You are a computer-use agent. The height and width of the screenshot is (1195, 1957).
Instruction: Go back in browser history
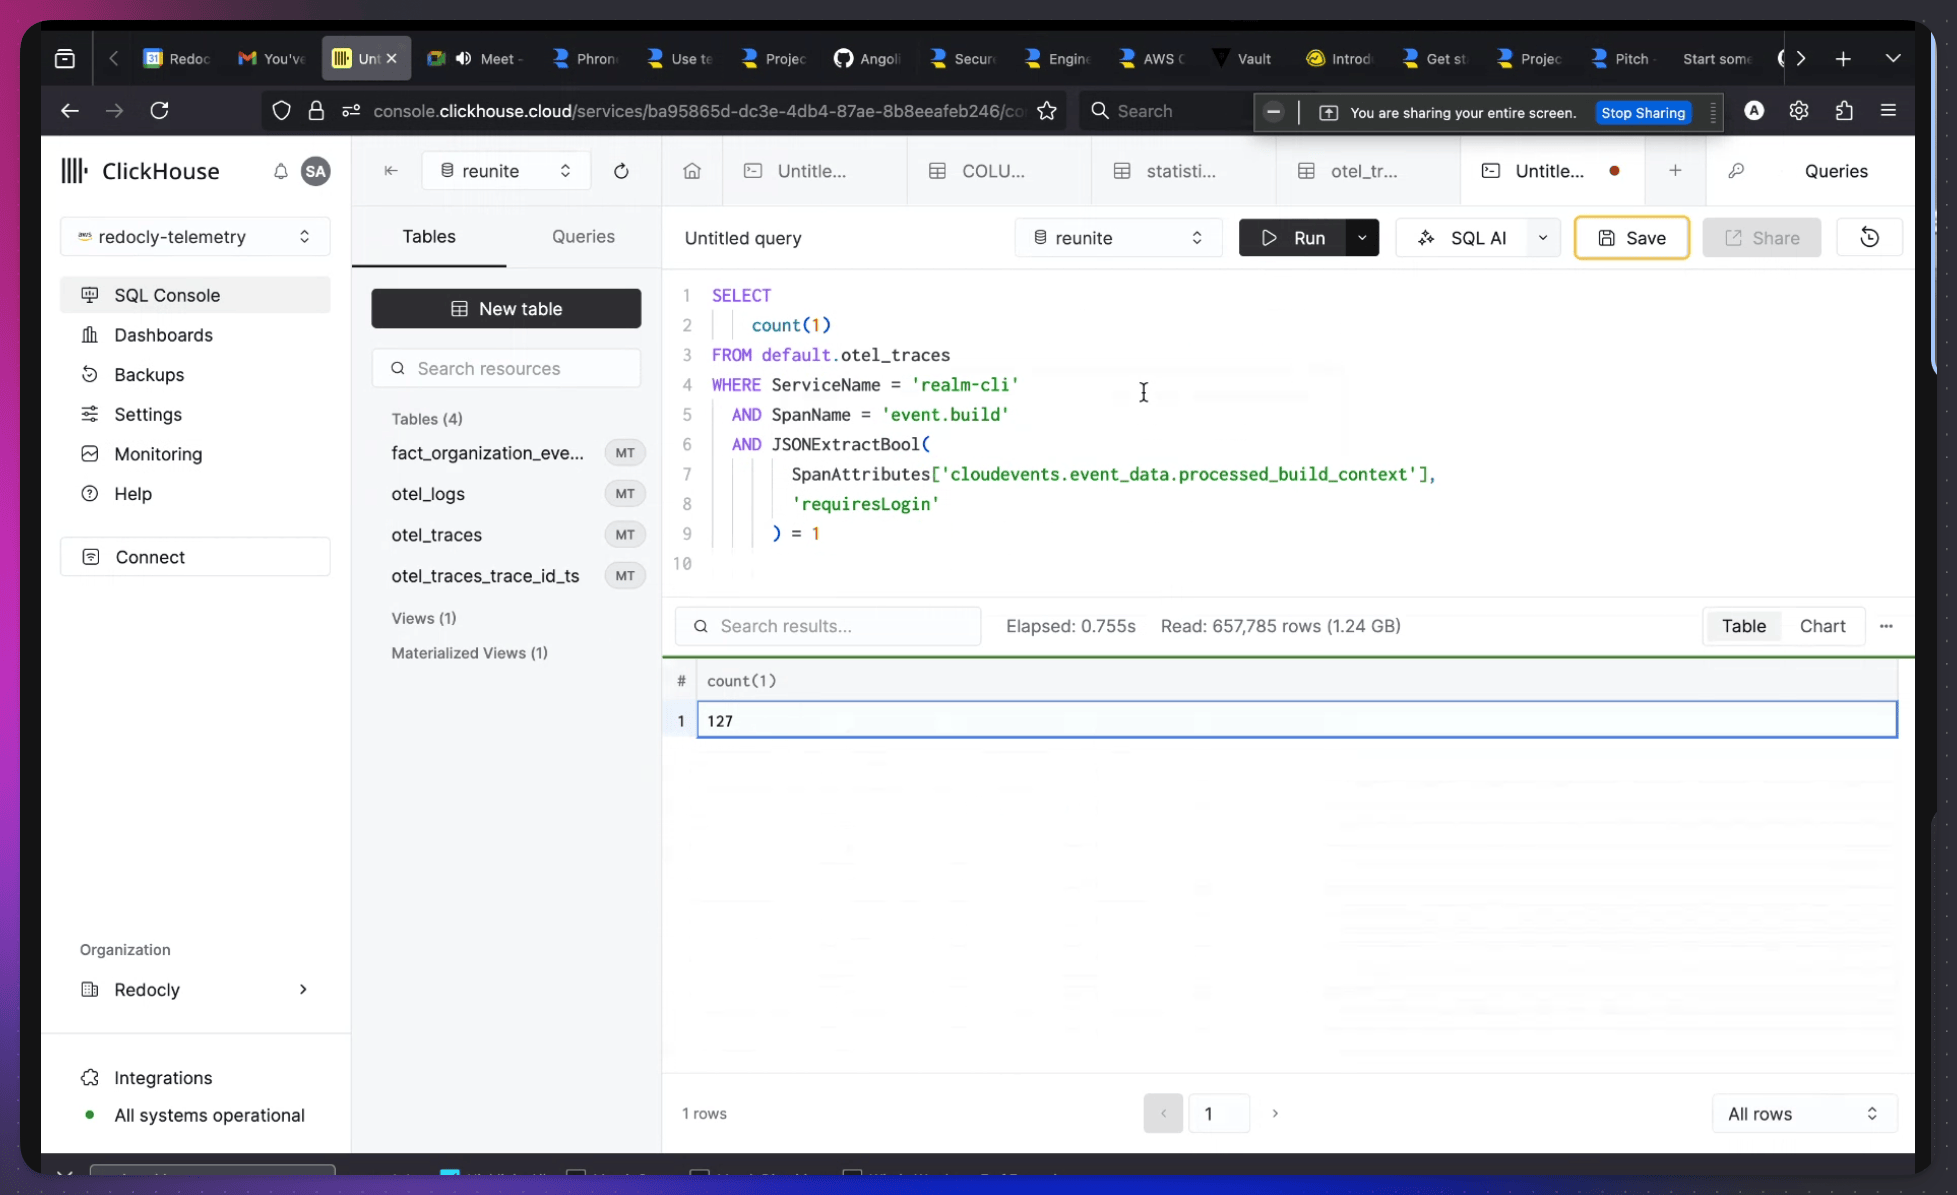(x=69, y=110)
